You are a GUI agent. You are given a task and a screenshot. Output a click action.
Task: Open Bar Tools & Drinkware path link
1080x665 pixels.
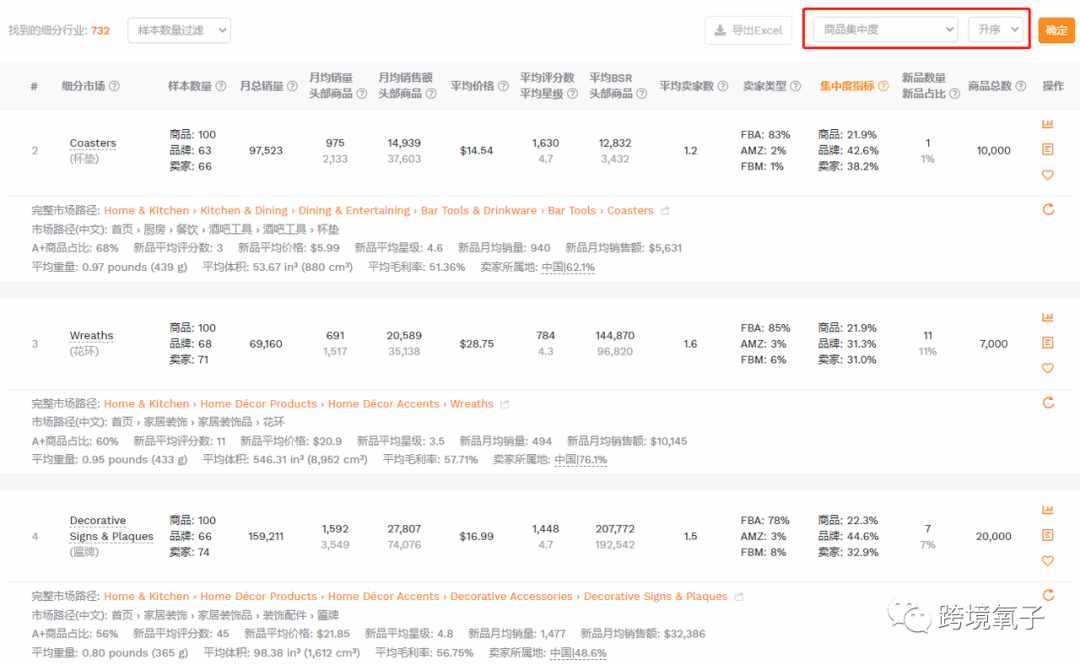[479, 211]
